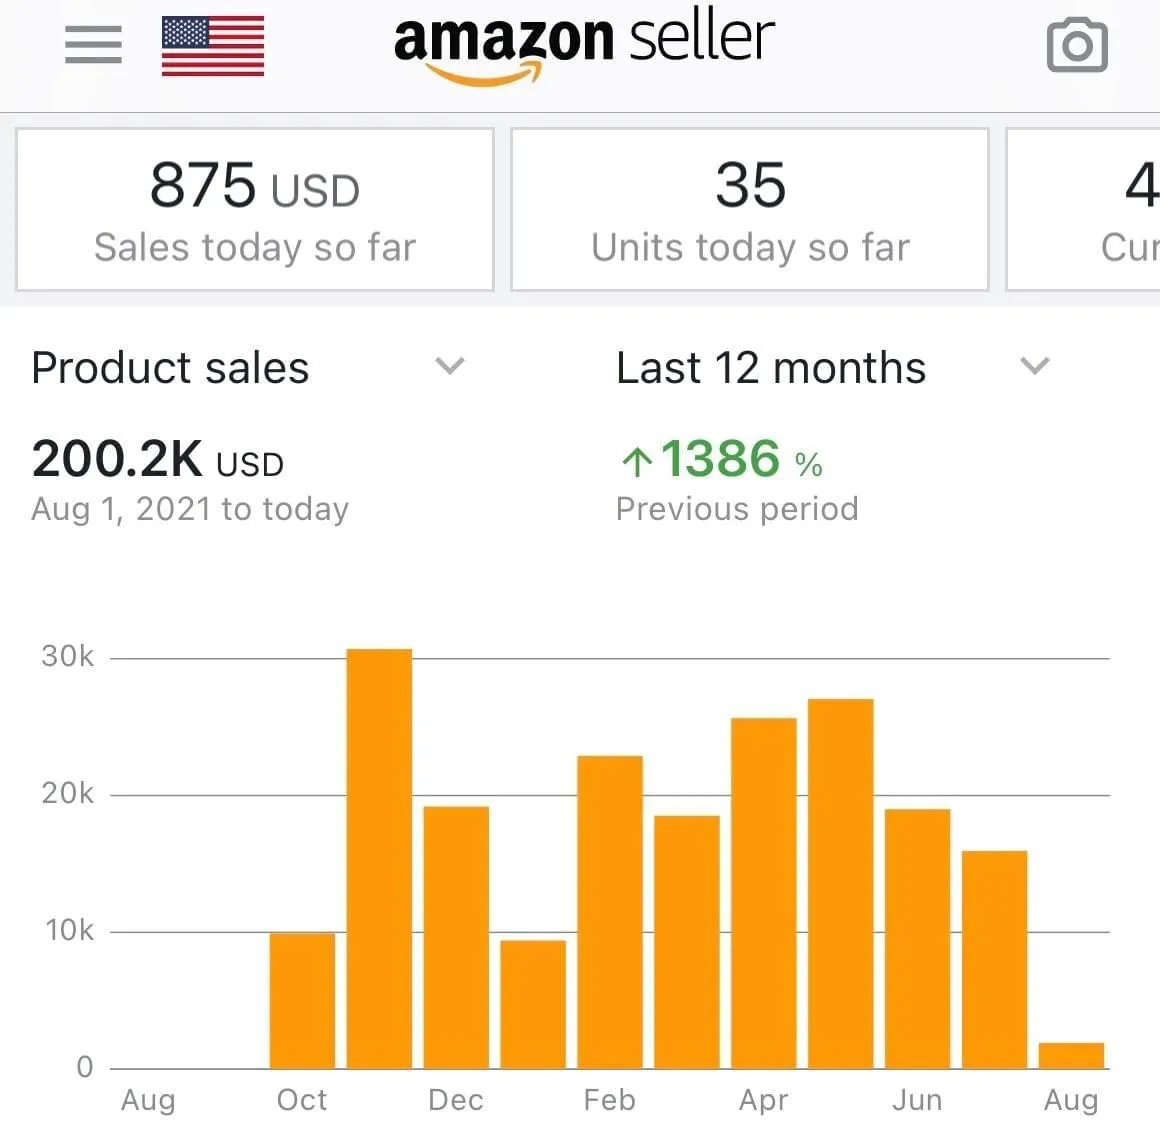Open the hamburger menu
The height and width of the screenshot is (1124, 1160).
[93, 45]
